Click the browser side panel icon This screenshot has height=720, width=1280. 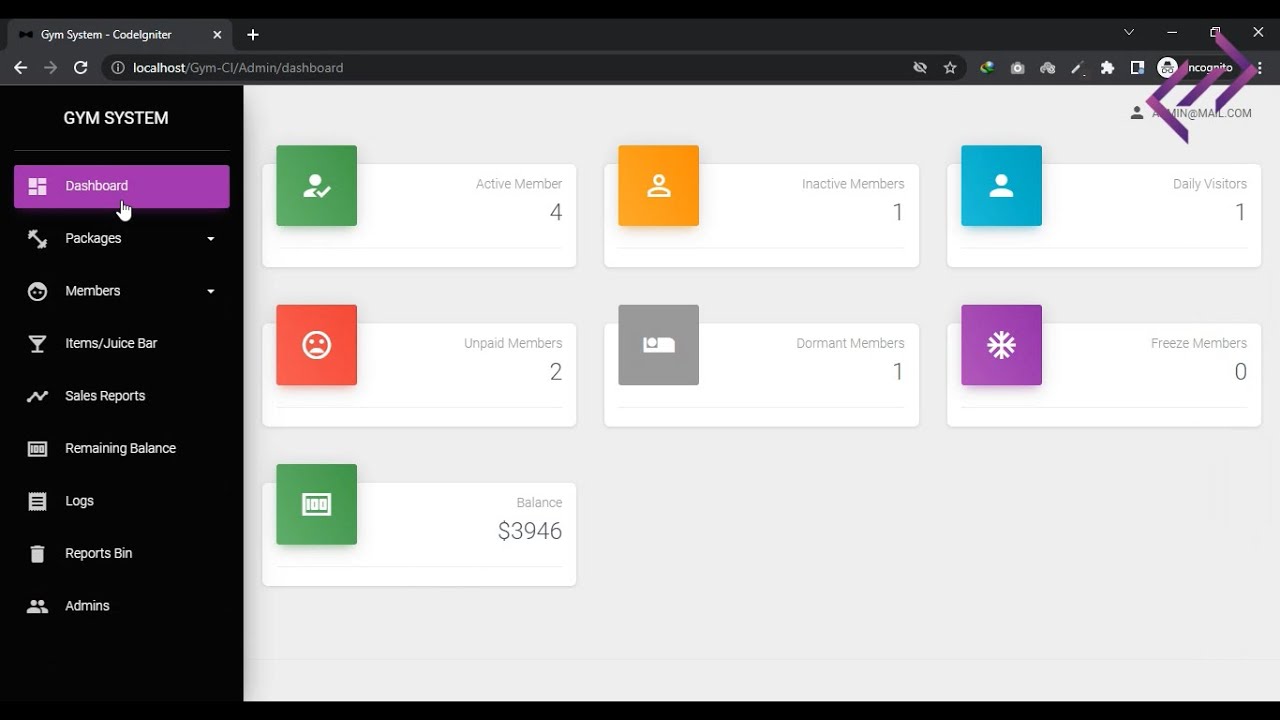[1137, 68]
